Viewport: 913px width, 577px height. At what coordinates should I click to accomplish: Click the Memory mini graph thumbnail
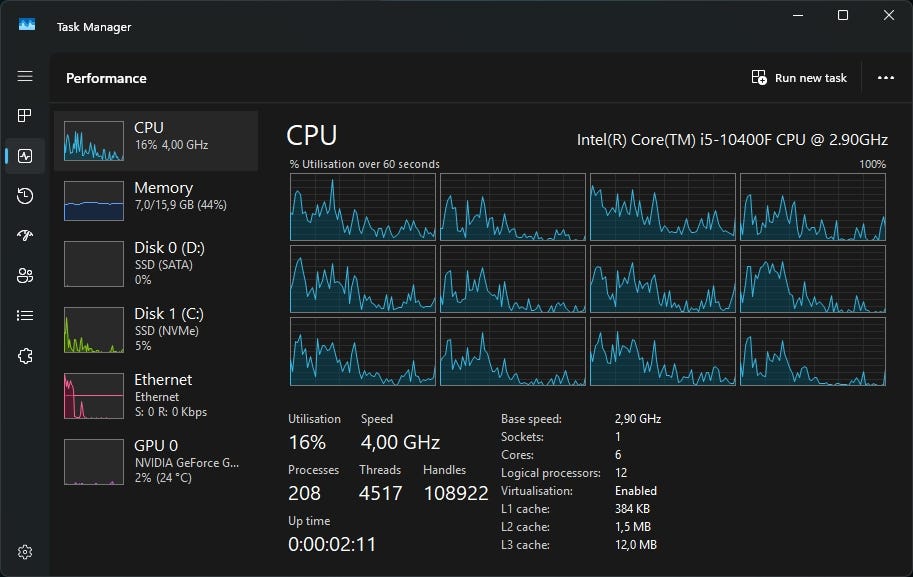click(94, 201)
